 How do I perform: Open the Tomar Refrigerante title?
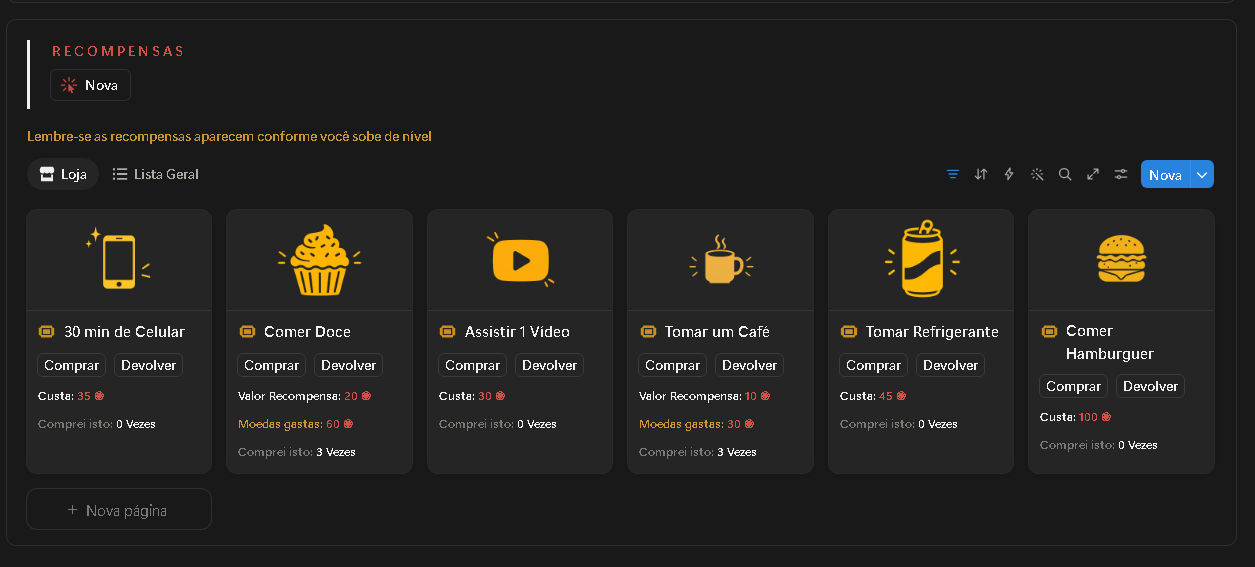[932, 332]
